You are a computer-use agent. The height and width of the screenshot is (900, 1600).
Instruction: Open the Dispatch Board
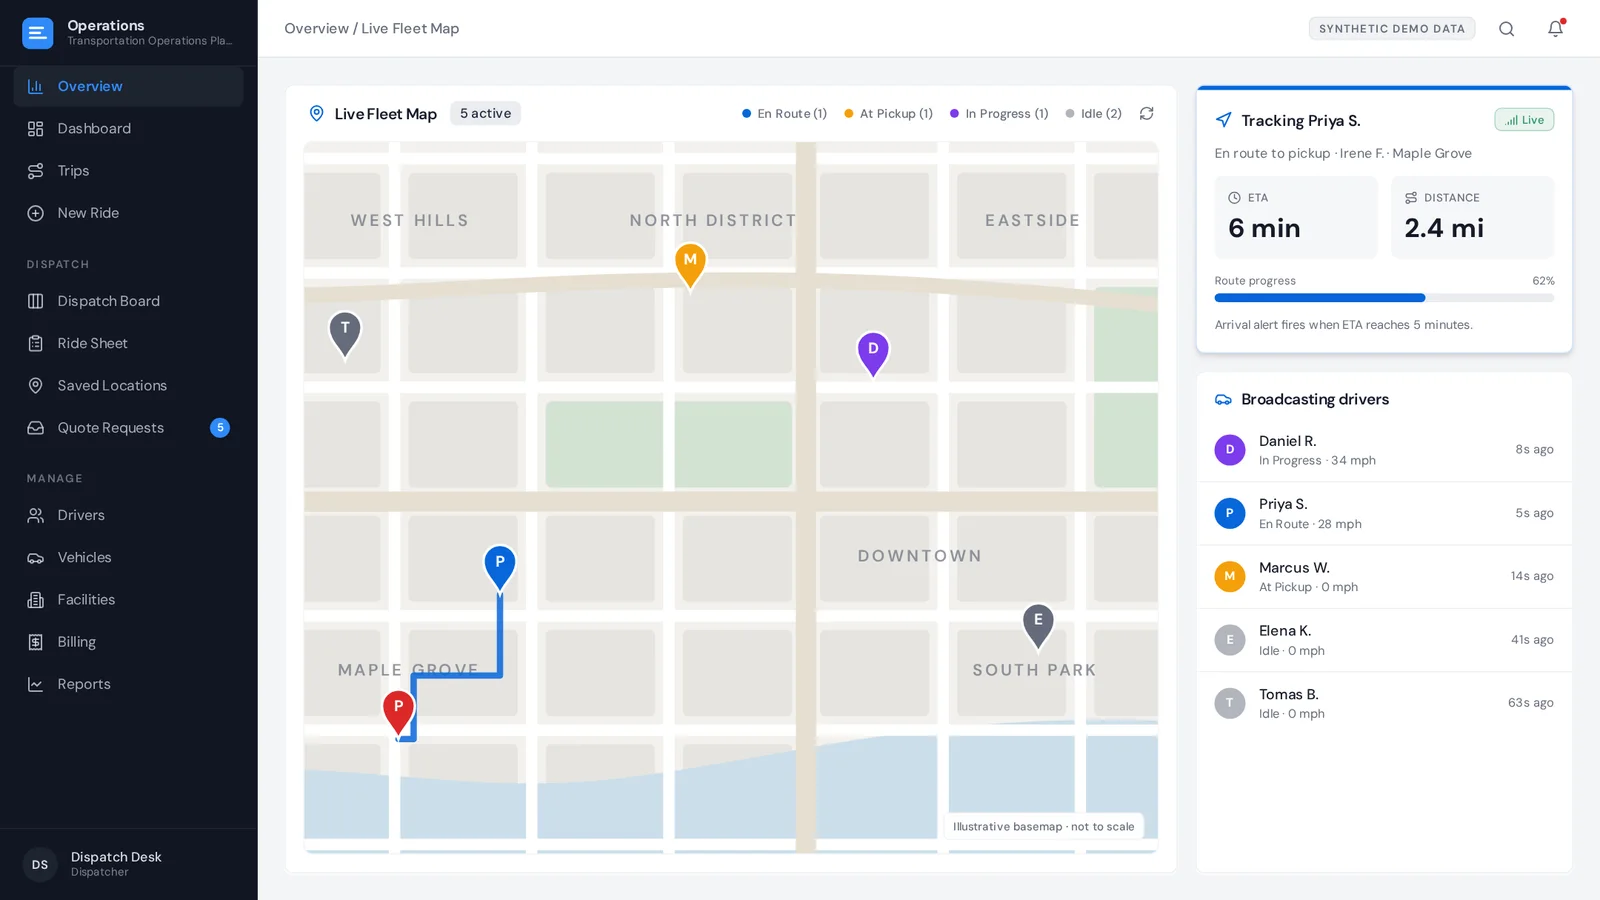click(128, 301)
